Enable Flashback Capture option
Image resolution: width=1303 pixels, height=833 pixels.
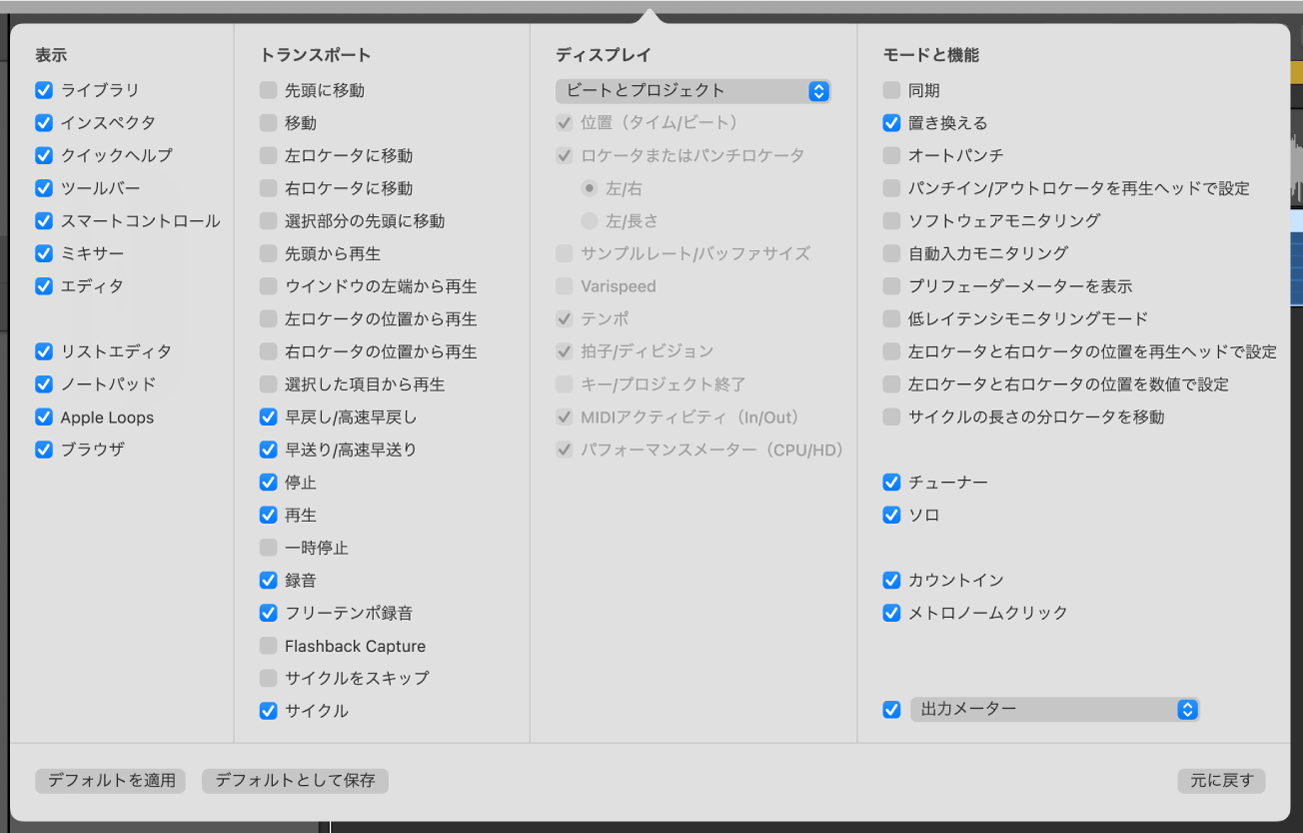[x=268, y=646]
